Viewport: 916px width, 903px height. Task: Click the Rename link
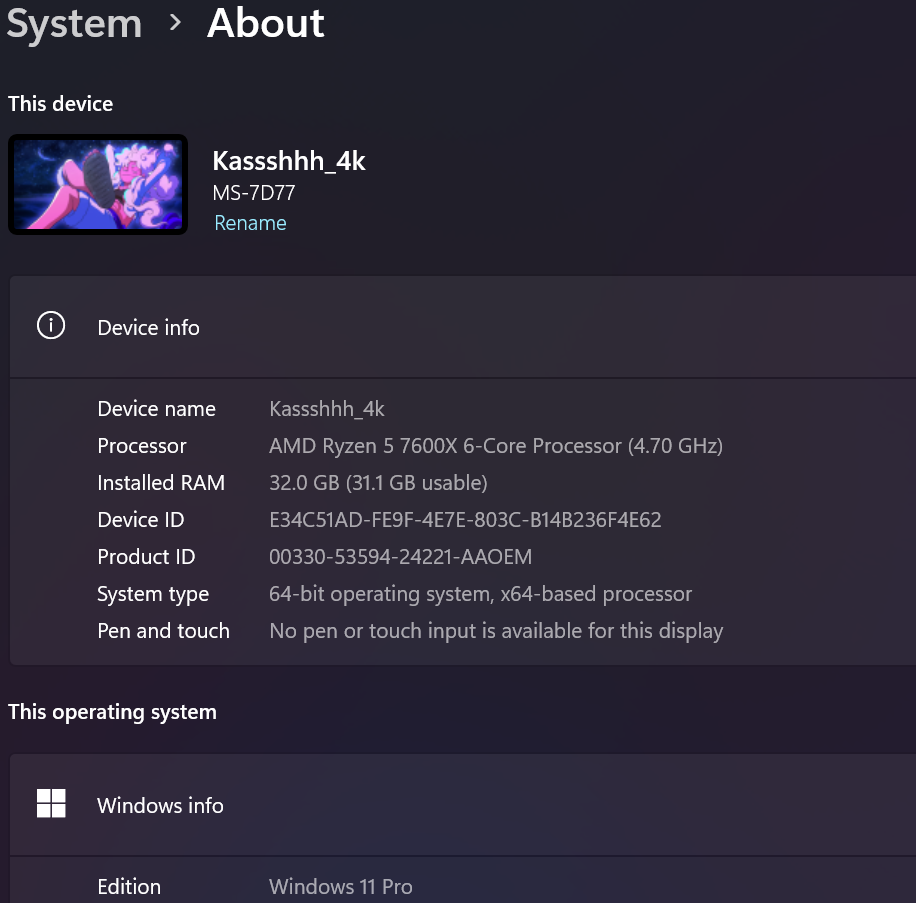[x=250, y=223]
